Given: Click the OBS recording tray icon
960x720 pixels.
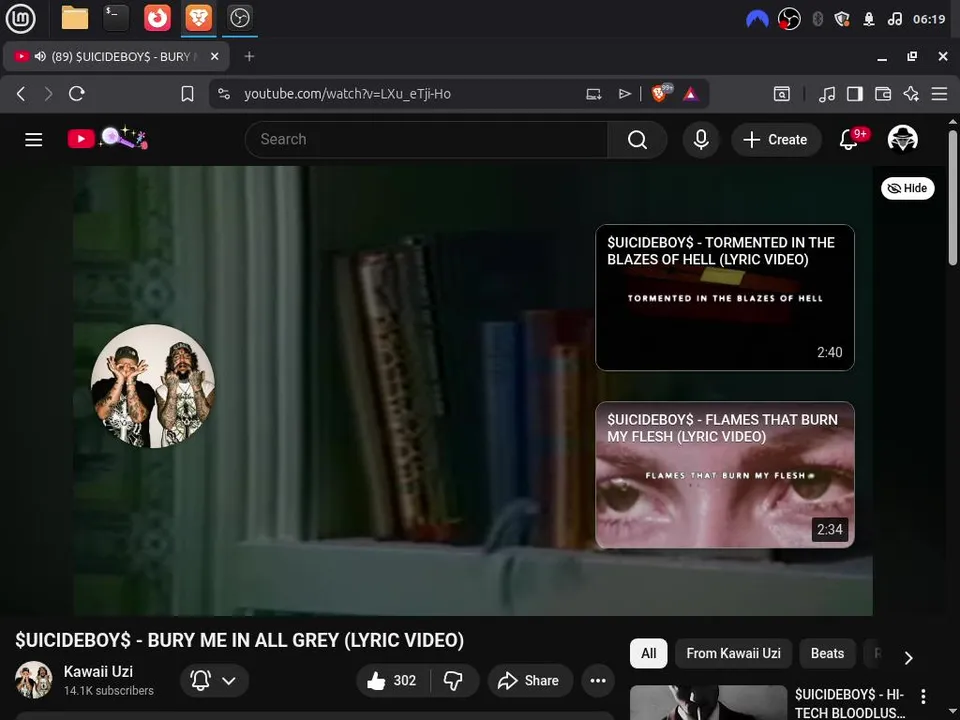Looking at the screenshot, I should (789, 20).
